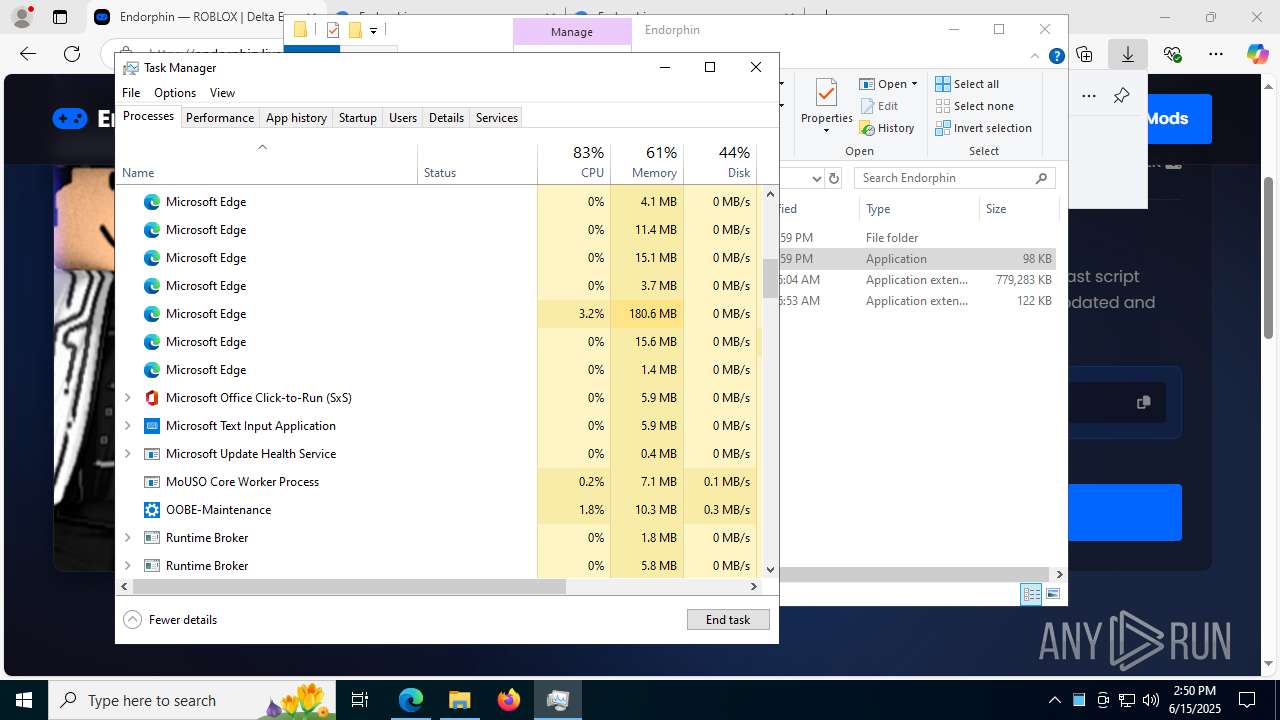The height and width of the screenshot is (720, 1280).
Task: Switch to the Startup tab
Action: (x=357, y=118)
